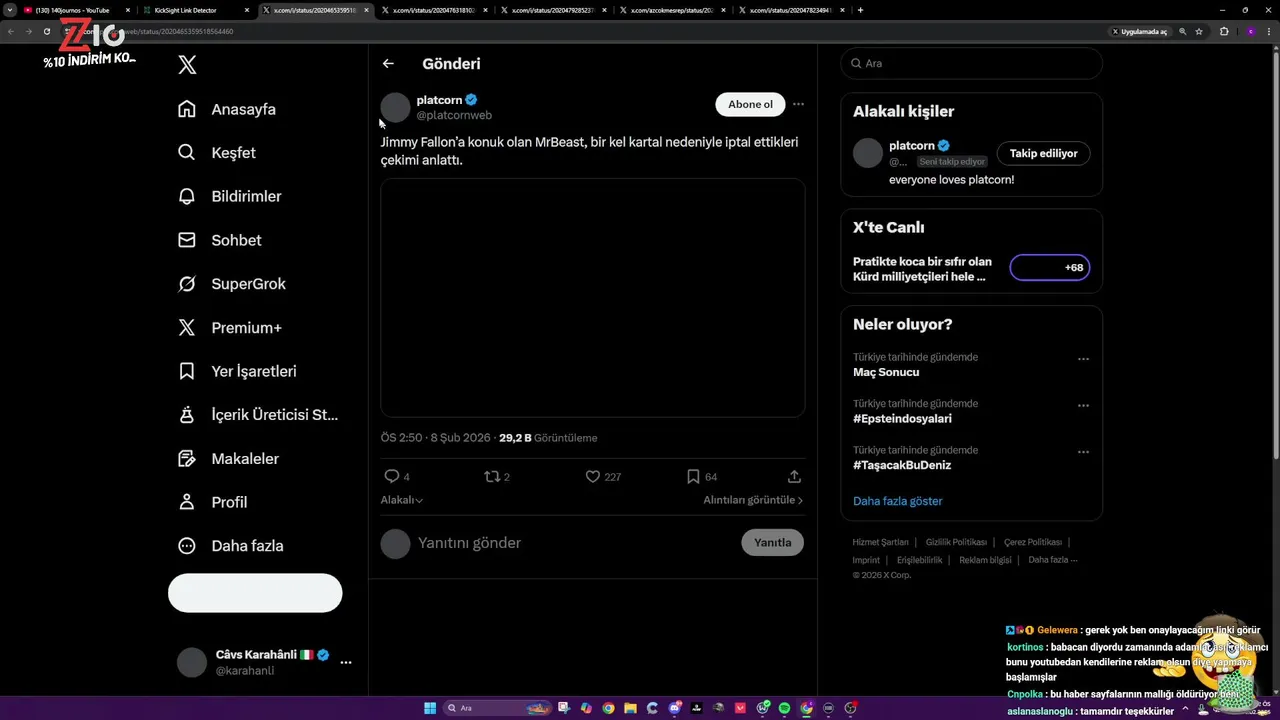The width and height of the screenshot is (1280, 720).
Task: Click the Takip ediliyor button
Action: click(x=1043, y=153)
